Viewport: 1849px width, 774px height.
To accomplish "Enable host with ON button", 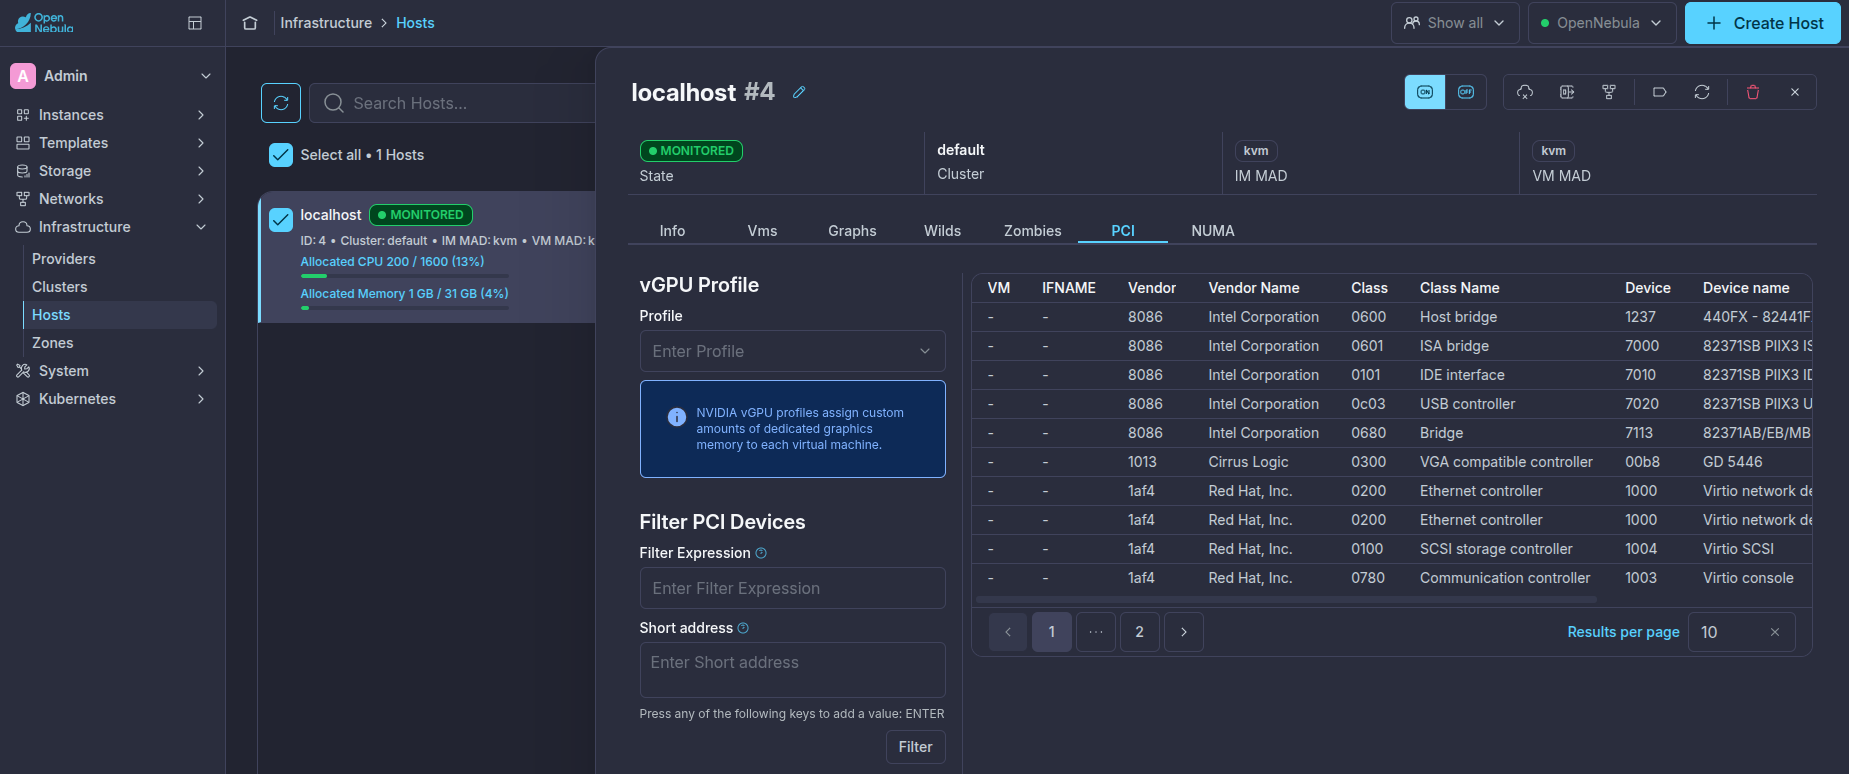I will coord(1425,92).
